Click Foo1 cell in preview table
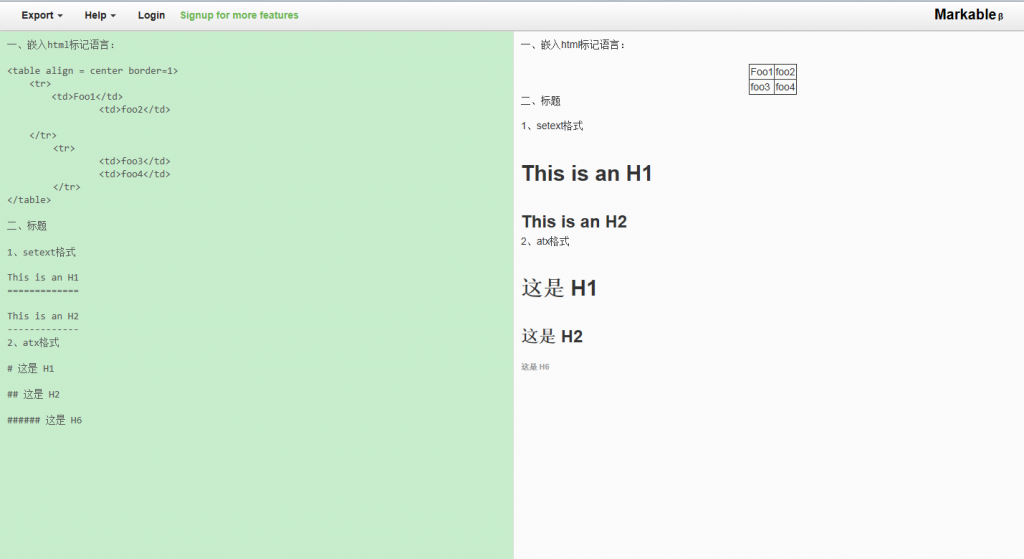The image size is (1024, 559). point(761,72)
